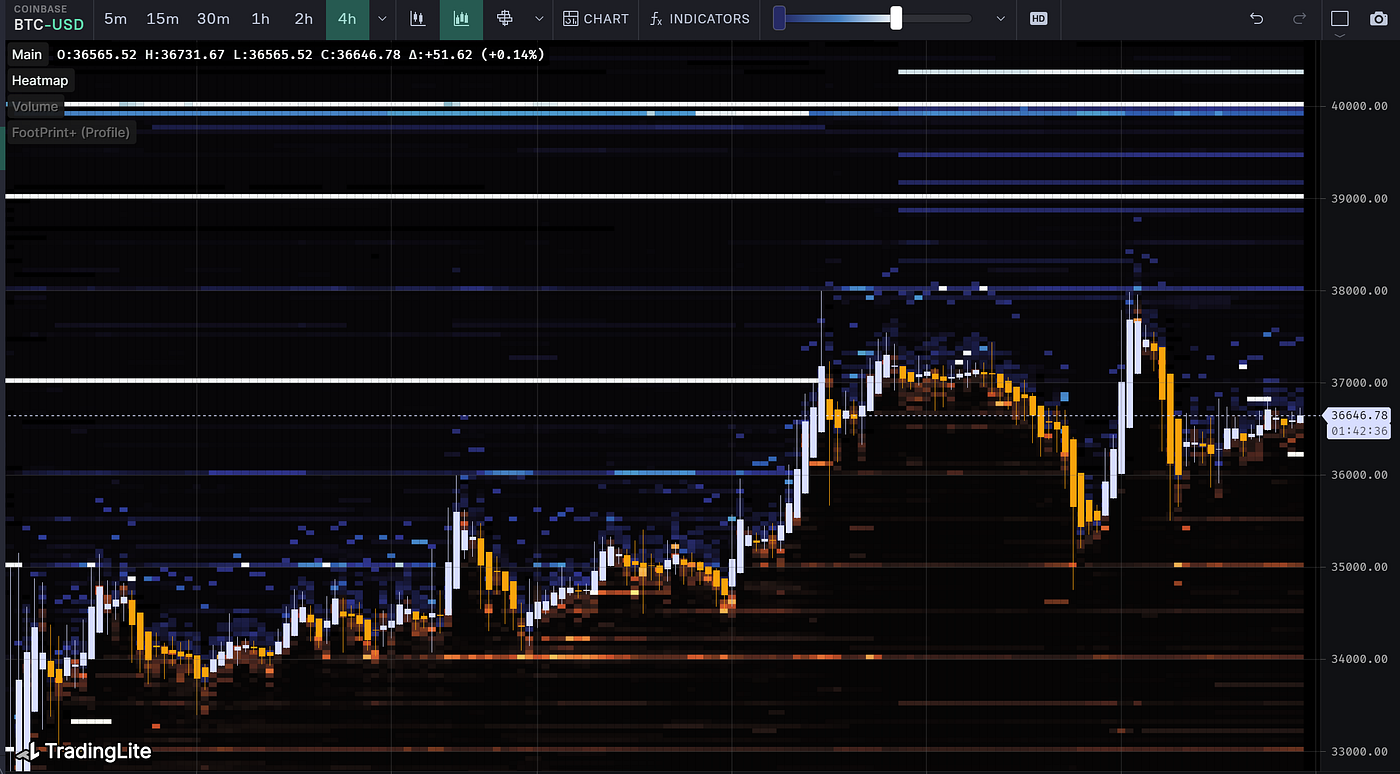The height and width of the screenshot is (774, 1400).
Task: Select the candlestick chart type icon
Action: [x=418, y=19]
